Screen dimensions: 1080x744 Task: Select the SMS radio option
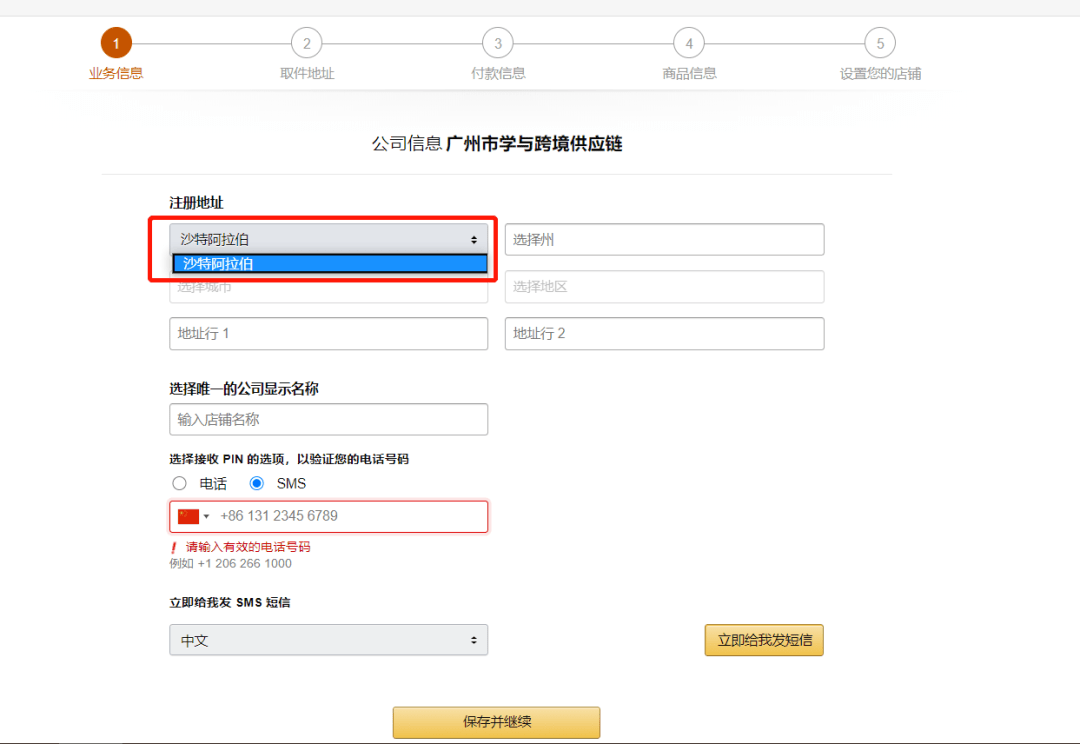click(x=257, y=483)
